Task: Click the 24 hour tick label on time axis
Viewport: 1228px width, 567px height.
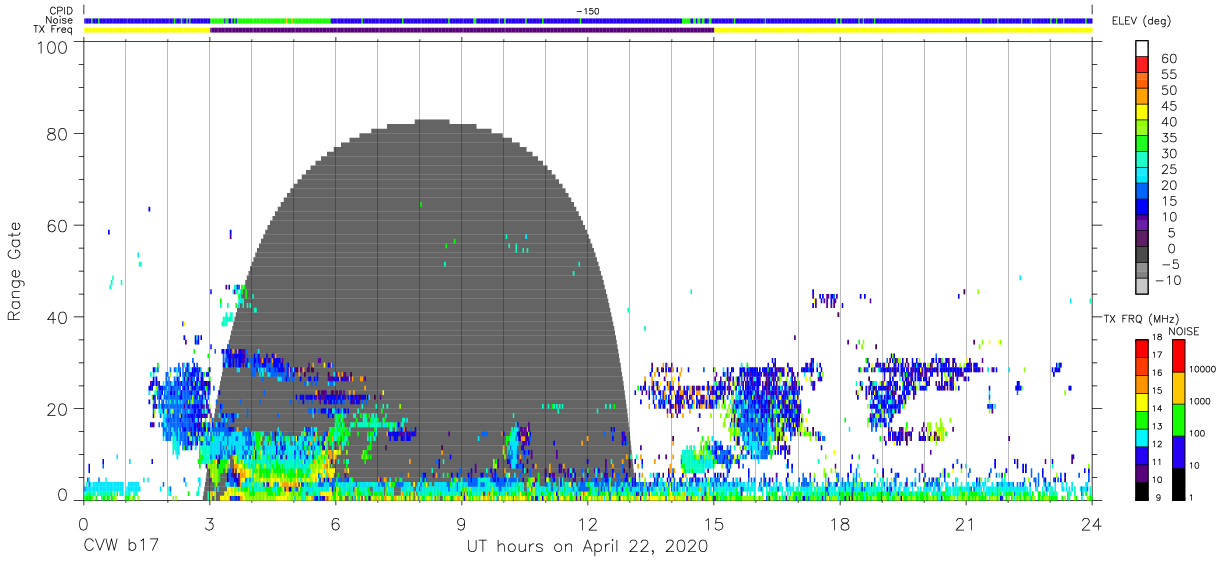Action: click(x=1092, y=524)
